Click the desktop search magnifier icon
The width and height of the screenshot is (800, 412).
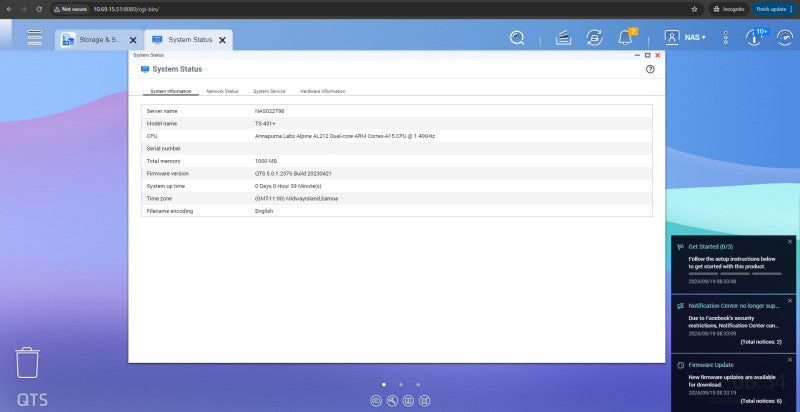click(517, 38)
